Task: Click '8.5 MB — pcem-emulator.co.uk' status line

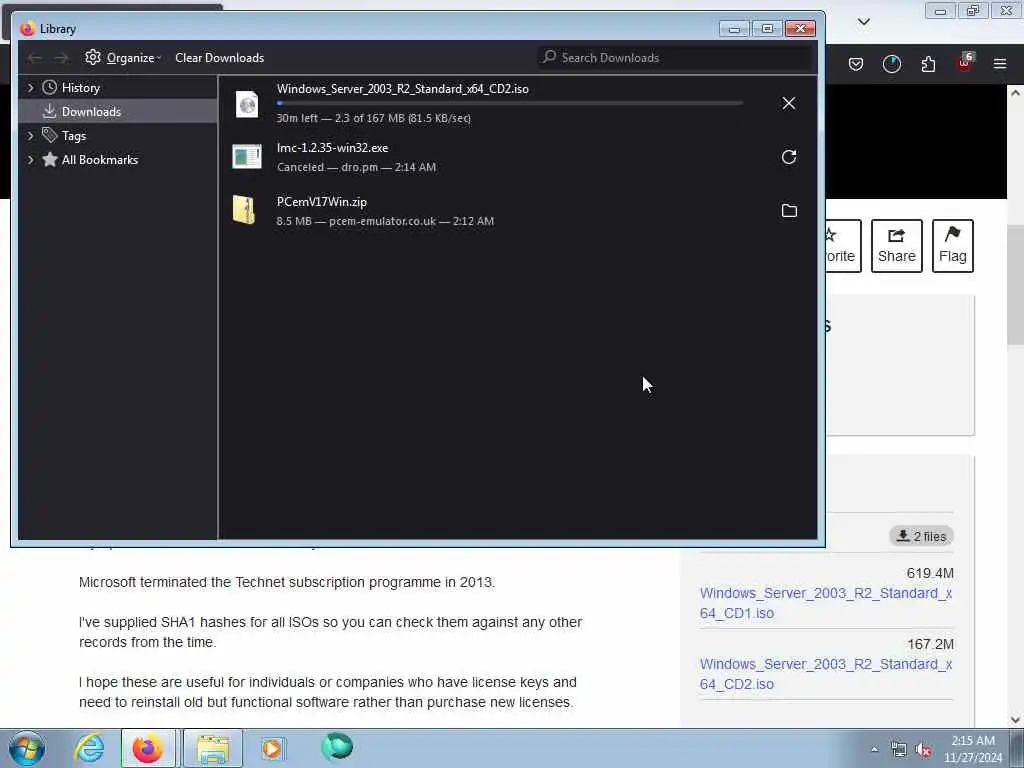Action: pyautogui.click(x=385, y=221)
